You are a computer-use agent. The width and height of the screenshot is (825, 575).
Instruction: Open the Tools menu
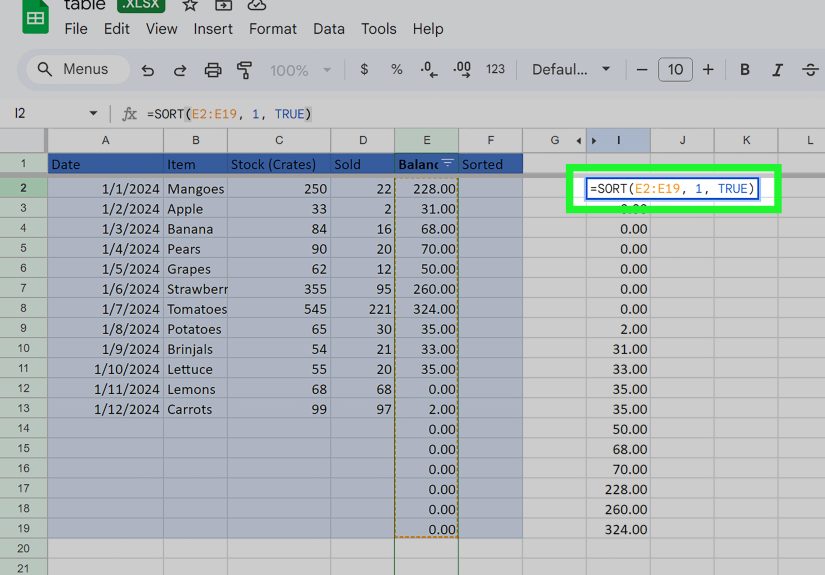(x=378, y=29)
